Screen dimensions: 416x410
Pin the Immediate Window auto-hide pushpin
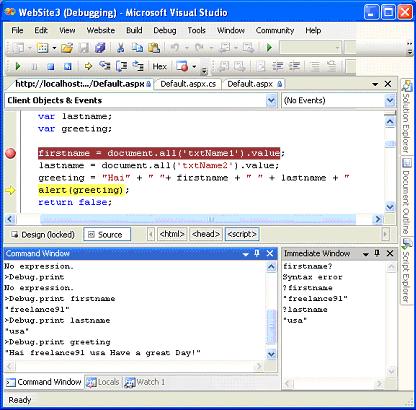pyautogui.click(x=377, y=253)
